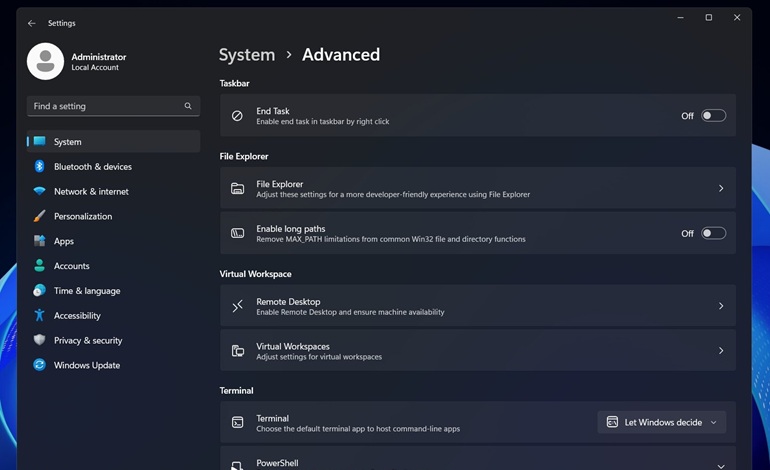The width and height of the screenshot is (770, 470).
Task: Maximize the Settings window
Action: tap(709, 18)
